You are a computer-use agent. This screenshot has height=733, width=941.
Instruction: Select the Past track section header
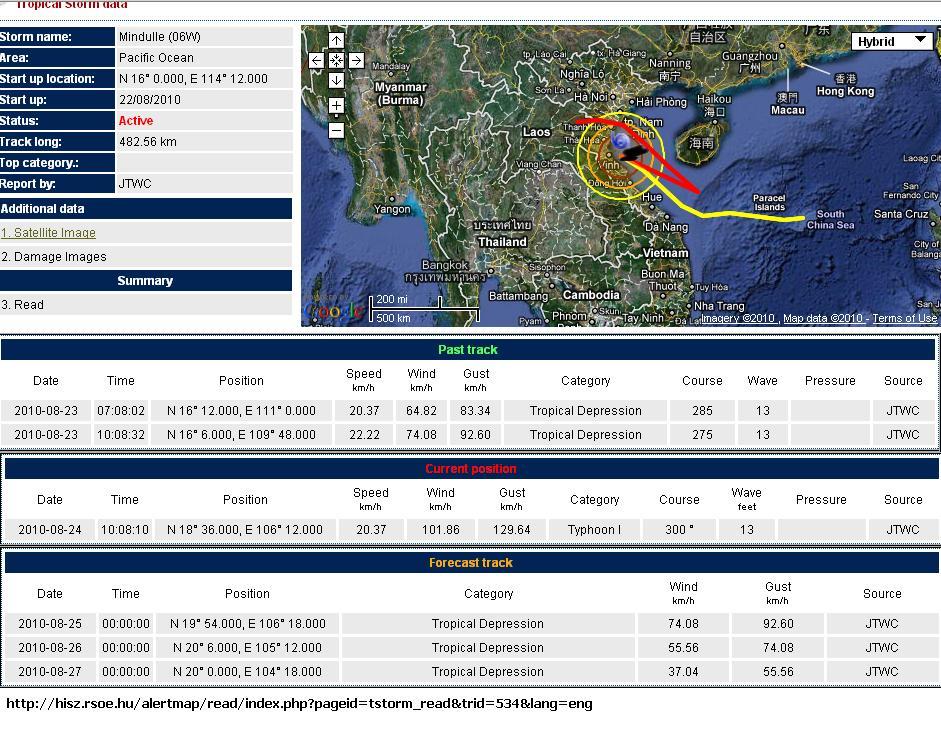pyautogui.click(x=467, y=350)
